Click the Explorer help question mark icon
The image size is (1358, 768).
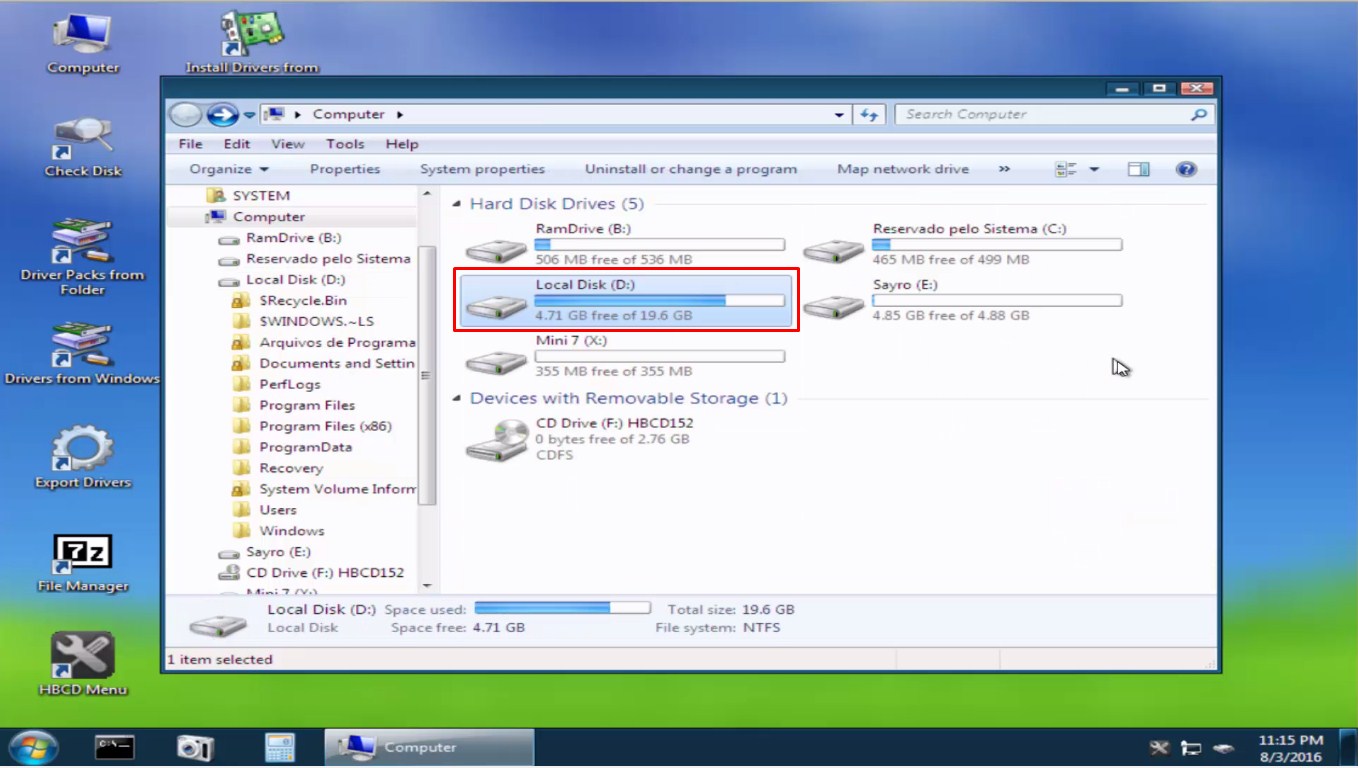(1186, 169)
